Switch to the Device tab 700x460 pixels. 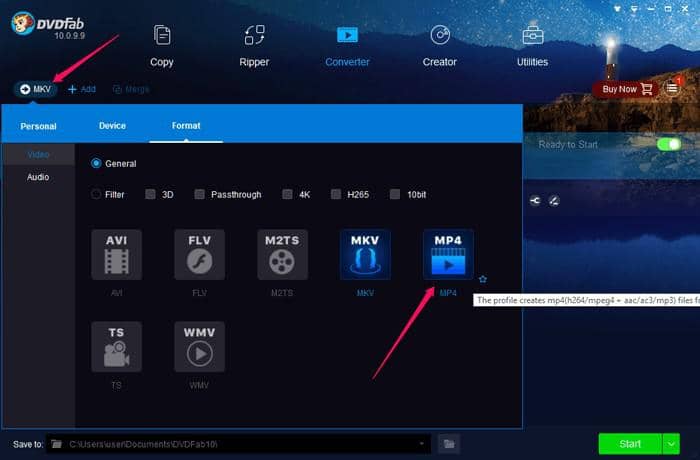(112, 126)
